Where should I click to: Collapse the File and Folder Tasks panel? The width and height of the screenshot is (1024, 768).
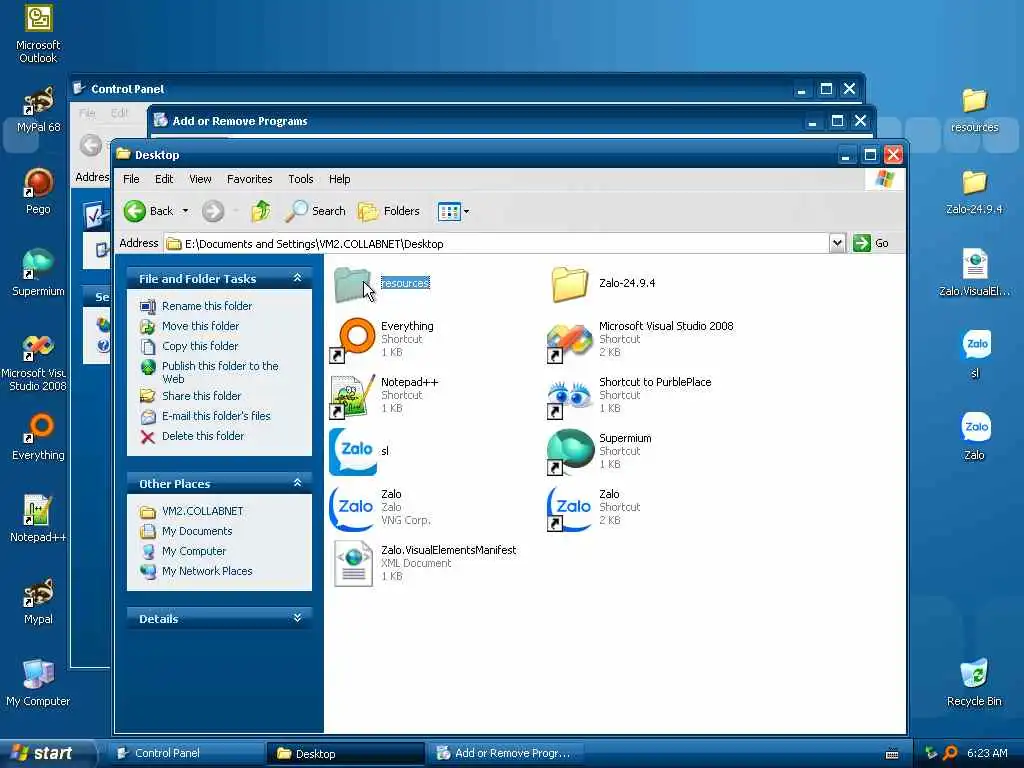297,278
